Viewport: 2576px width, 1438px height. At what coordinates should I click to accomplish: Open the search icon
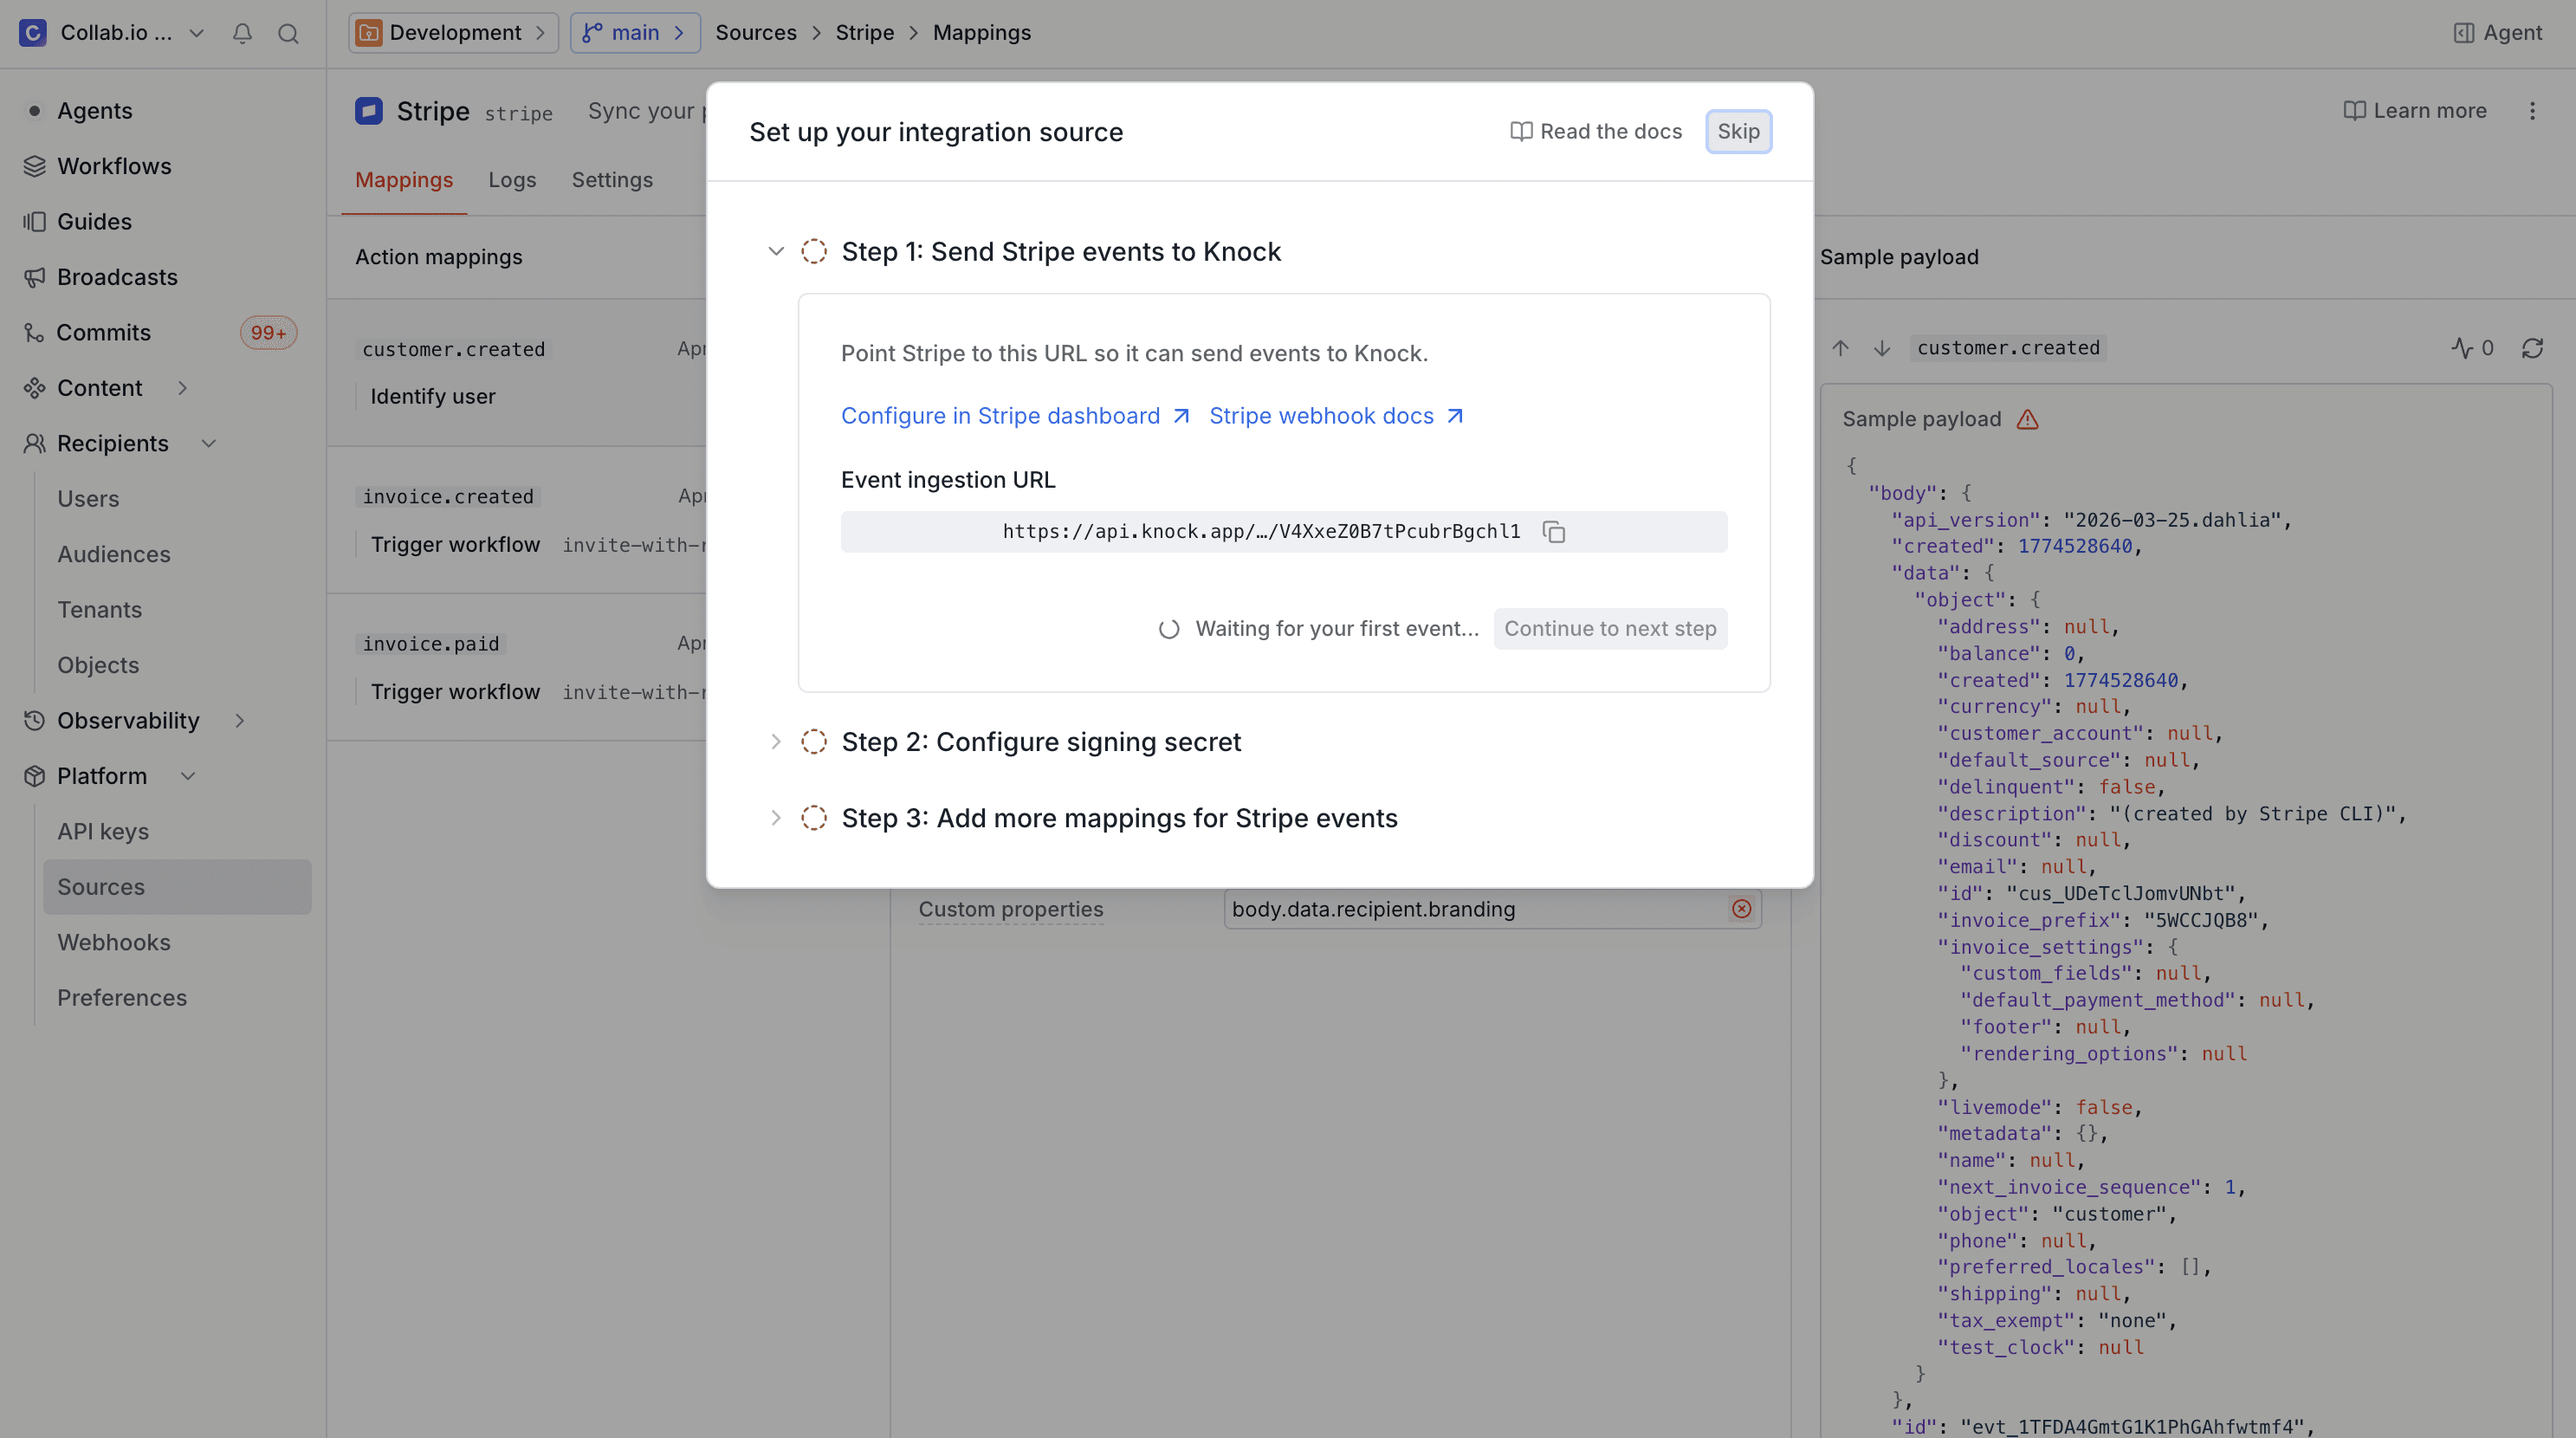coord(288,33)
